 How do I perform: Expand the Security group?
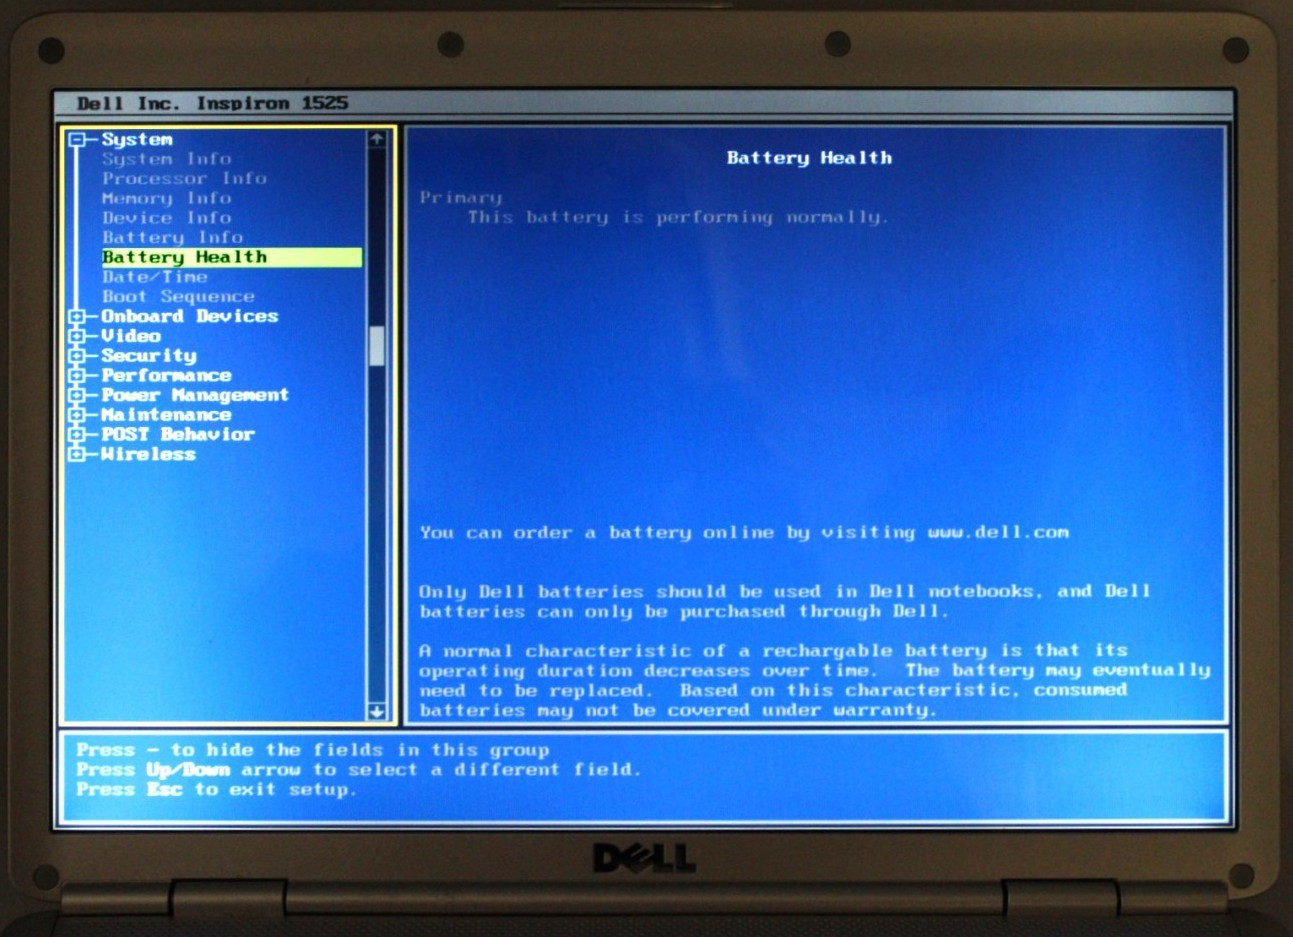tap(77, 356)
